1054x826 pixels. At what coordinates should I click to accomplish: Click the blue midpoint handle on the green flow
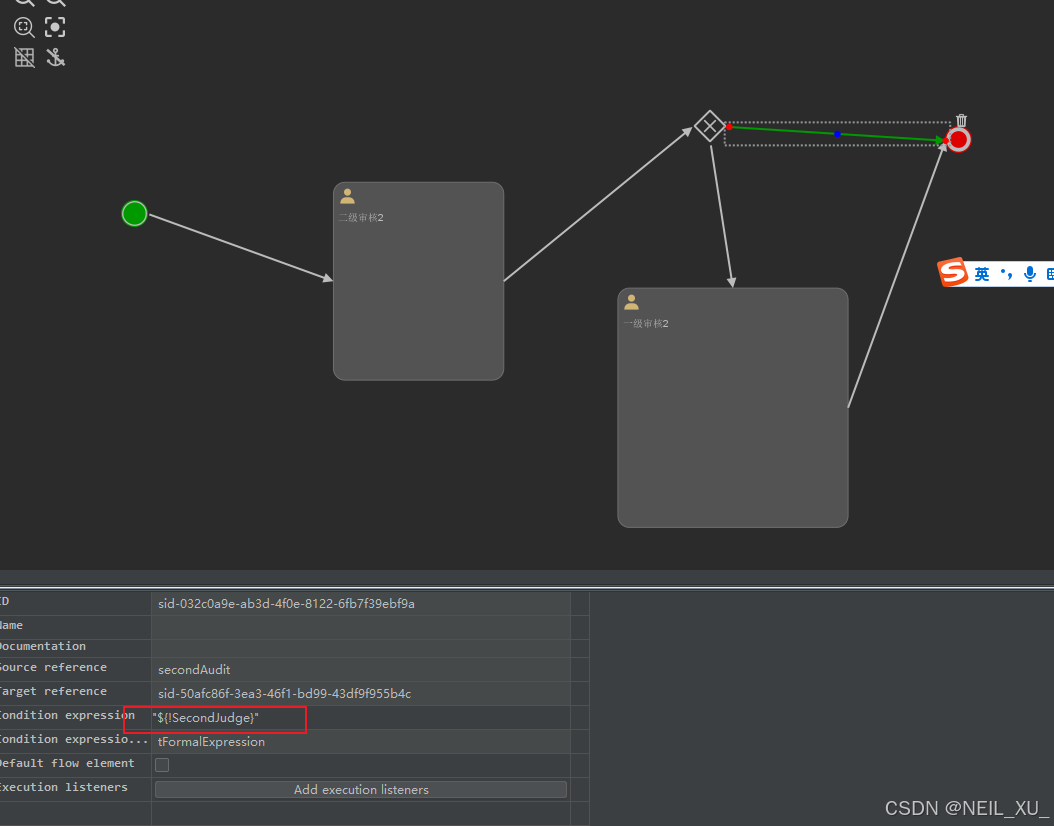(837, 134)
